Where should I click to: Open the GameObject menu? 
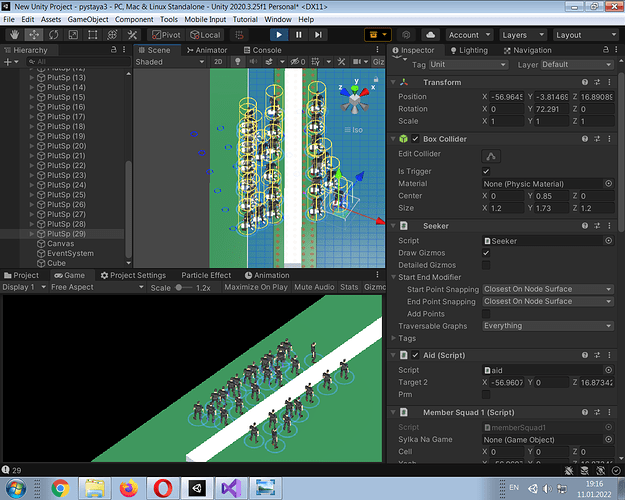[x=88, y=19]
